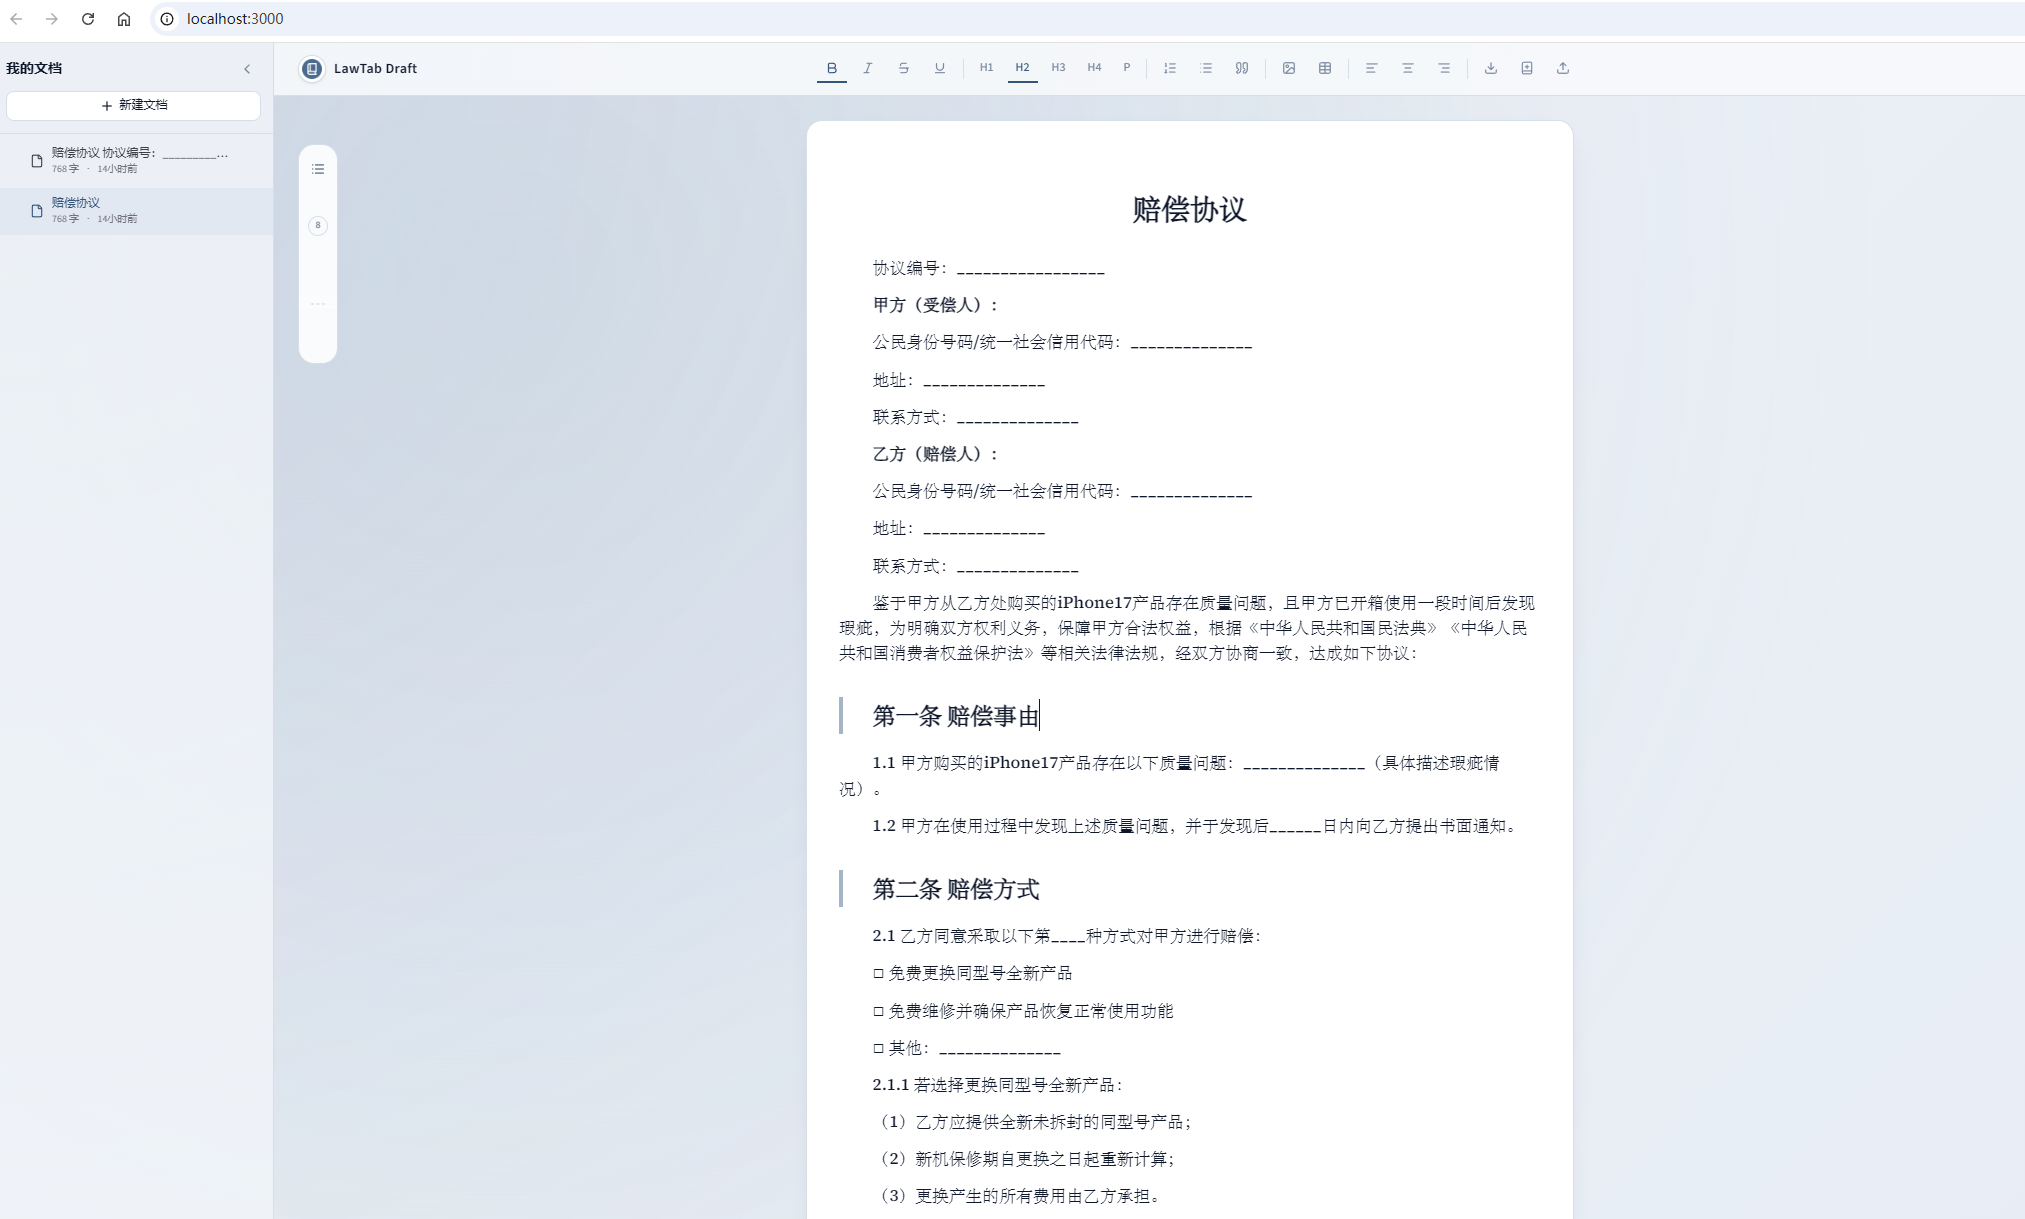The width and height of the screenshot is (2025, 1219).
Task: Download the current document
Action: (1491, 68)
